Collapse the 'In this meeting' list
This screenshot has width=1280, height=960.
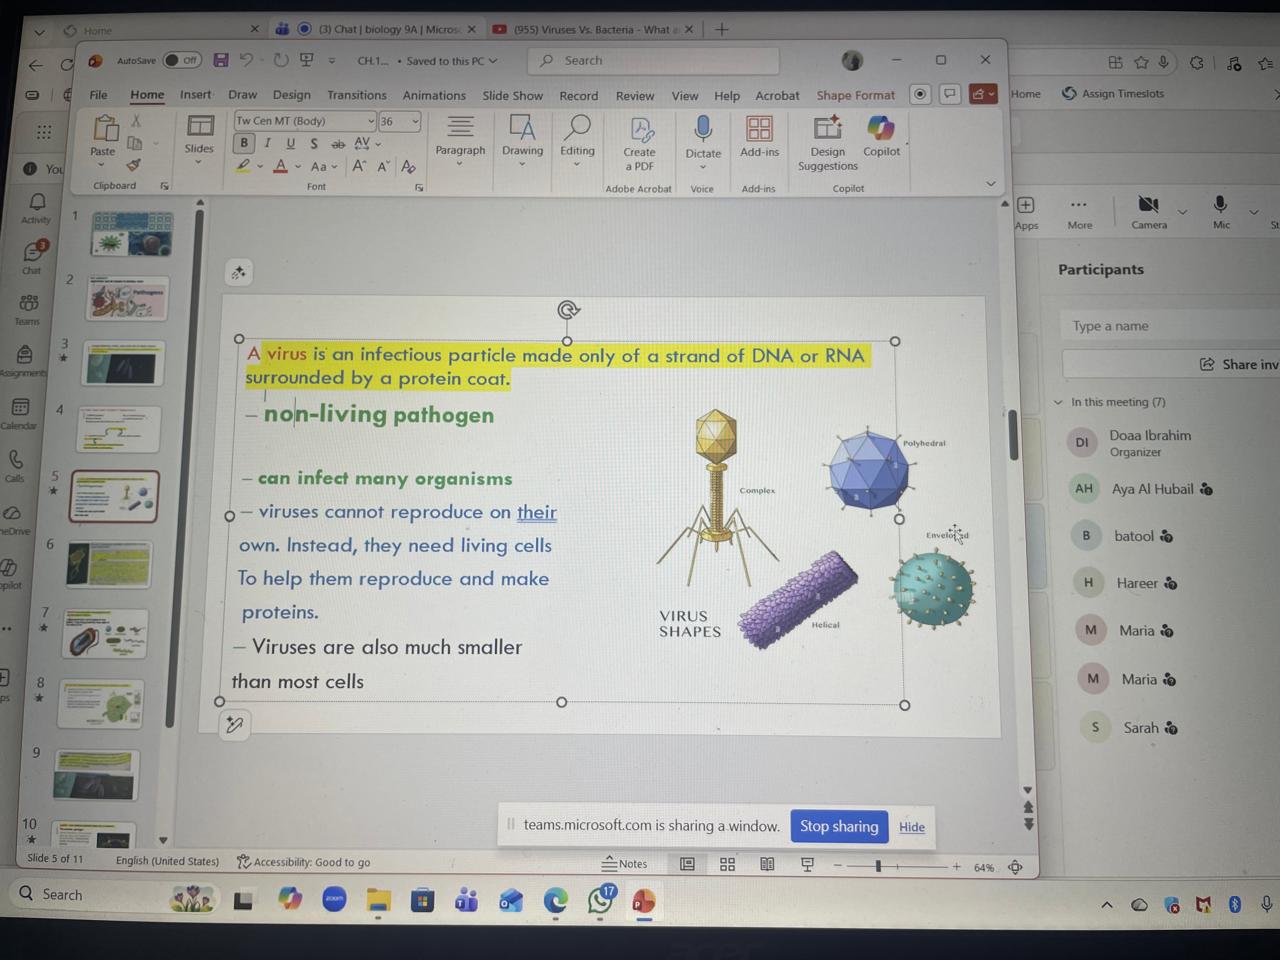click(x=1058, y=402)
